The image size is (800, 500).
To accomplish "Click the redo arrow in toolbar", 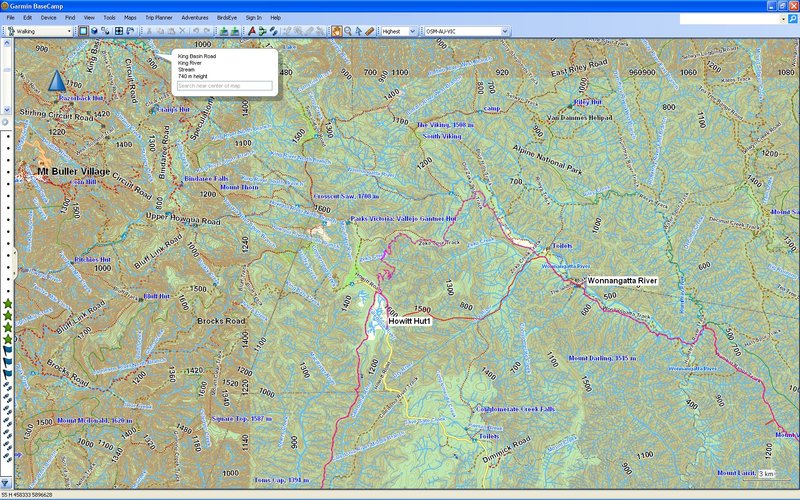I will click(207, 31).
